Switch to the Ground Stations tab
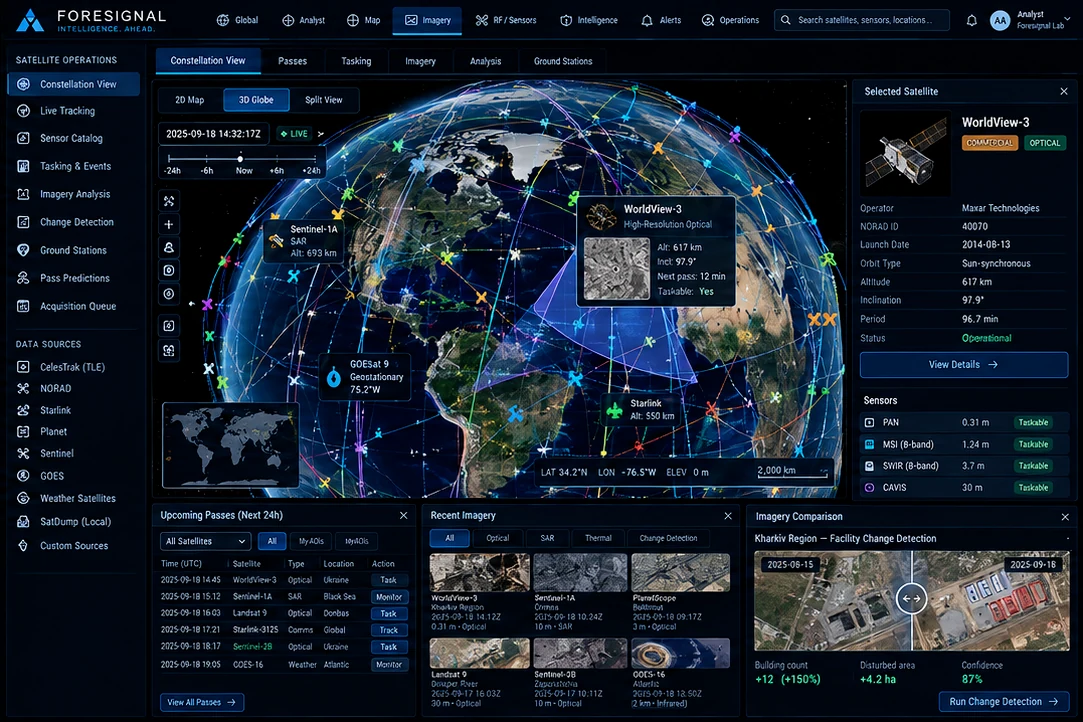The height and width of the screenshot is (722, 1083). point(563,61)
